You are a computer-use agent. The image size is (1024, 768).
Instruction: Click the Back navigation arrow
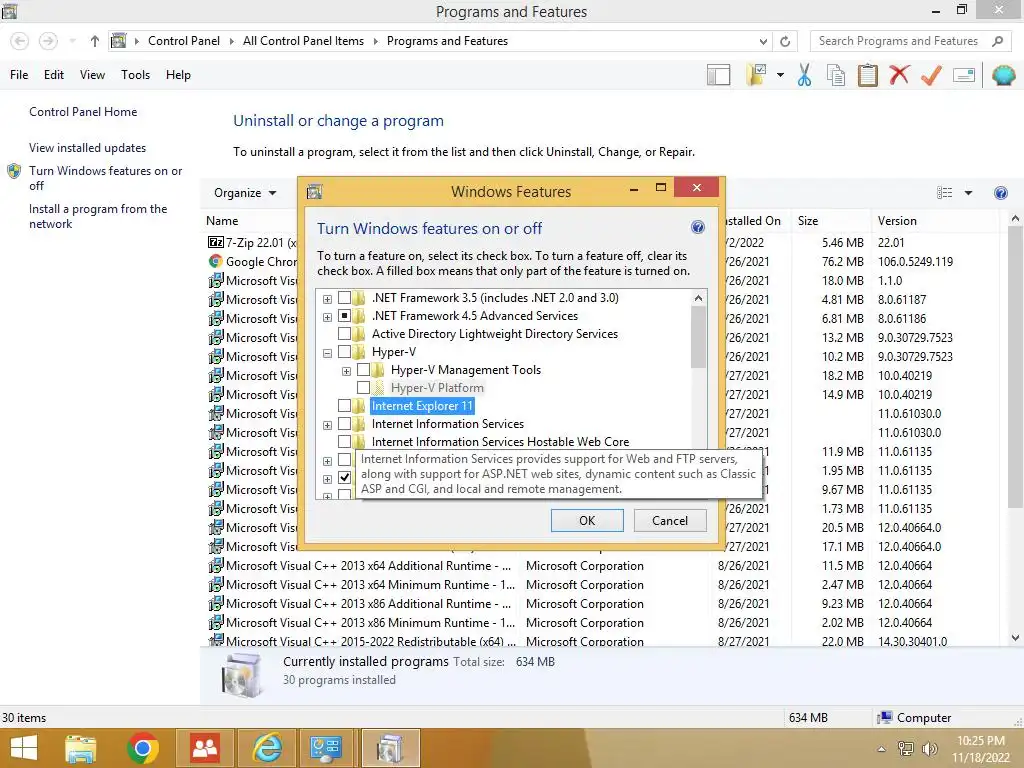20,41
